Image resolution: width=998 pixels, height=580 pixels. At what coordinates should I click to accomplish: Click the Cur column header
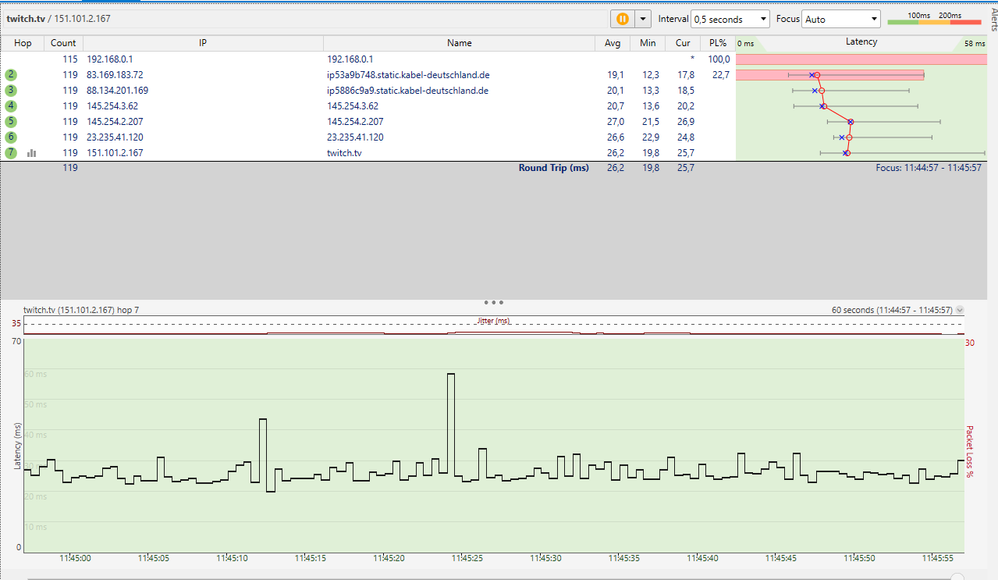click(683, 43)
